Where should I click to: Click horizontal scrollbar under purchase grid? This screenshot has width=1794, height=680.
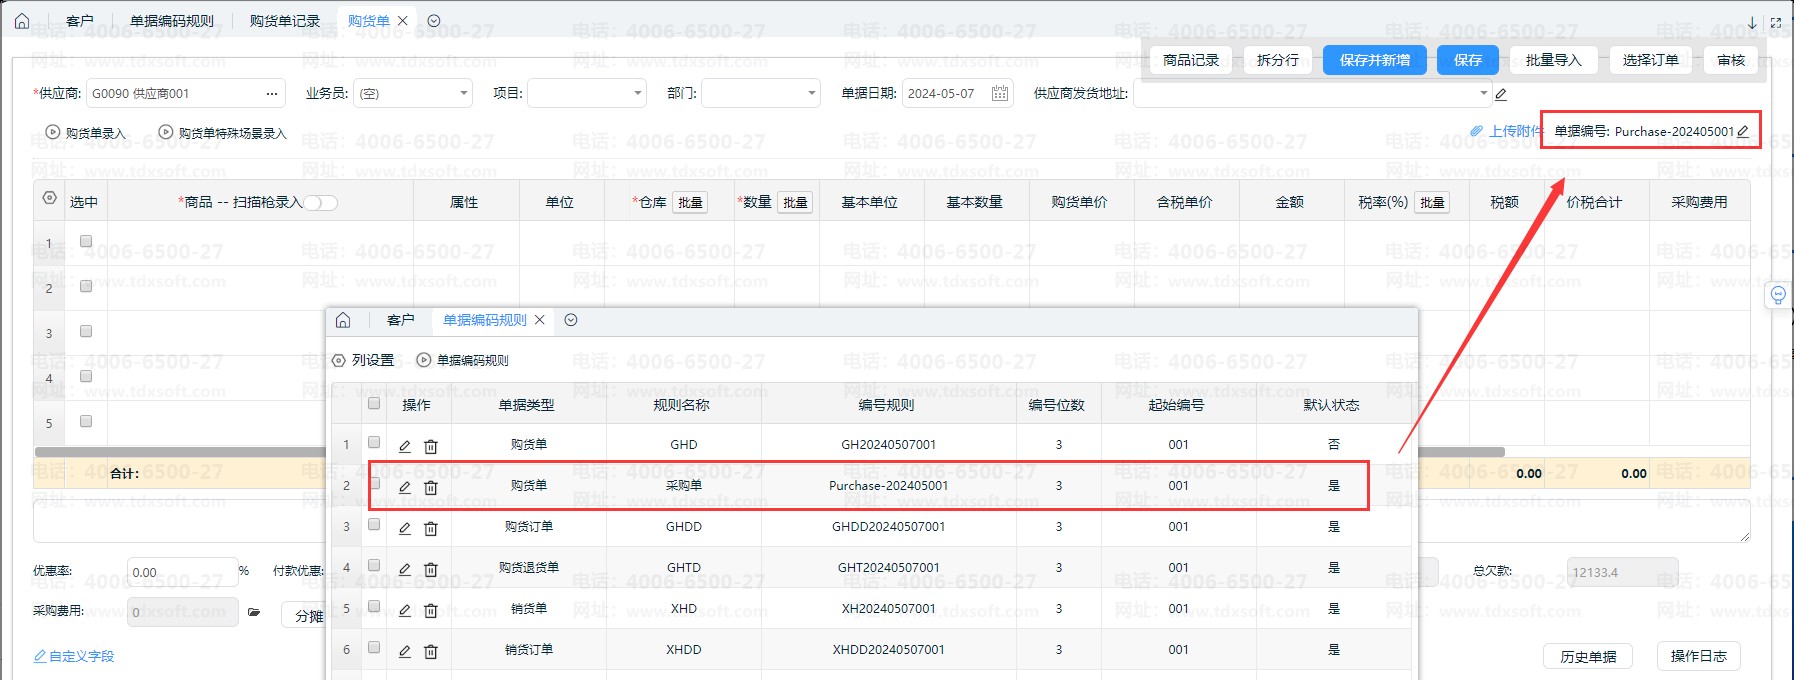[x=768, y=452]
